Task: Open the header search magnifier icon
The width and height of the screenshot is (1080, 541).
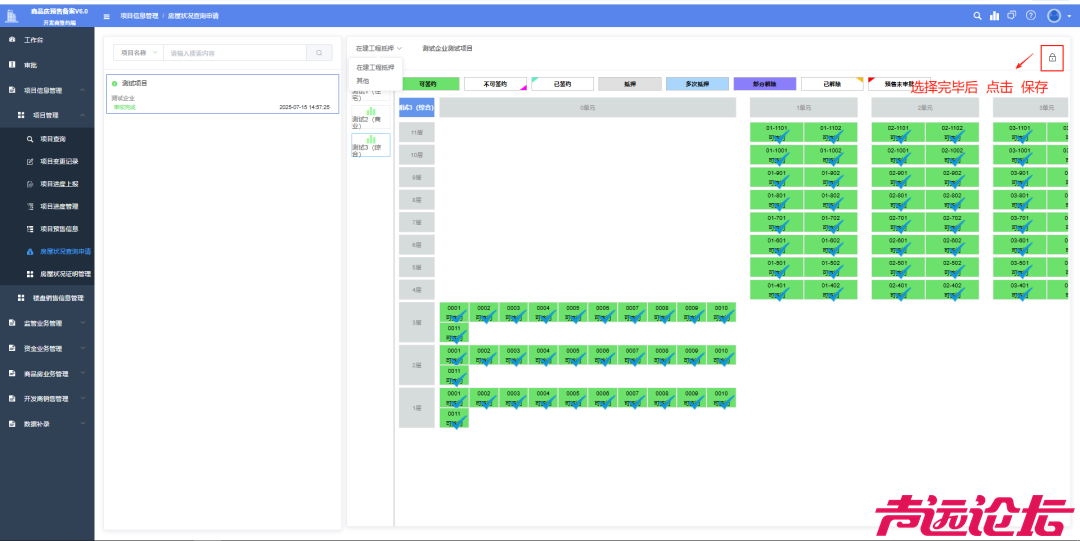Action: point(978,16)
